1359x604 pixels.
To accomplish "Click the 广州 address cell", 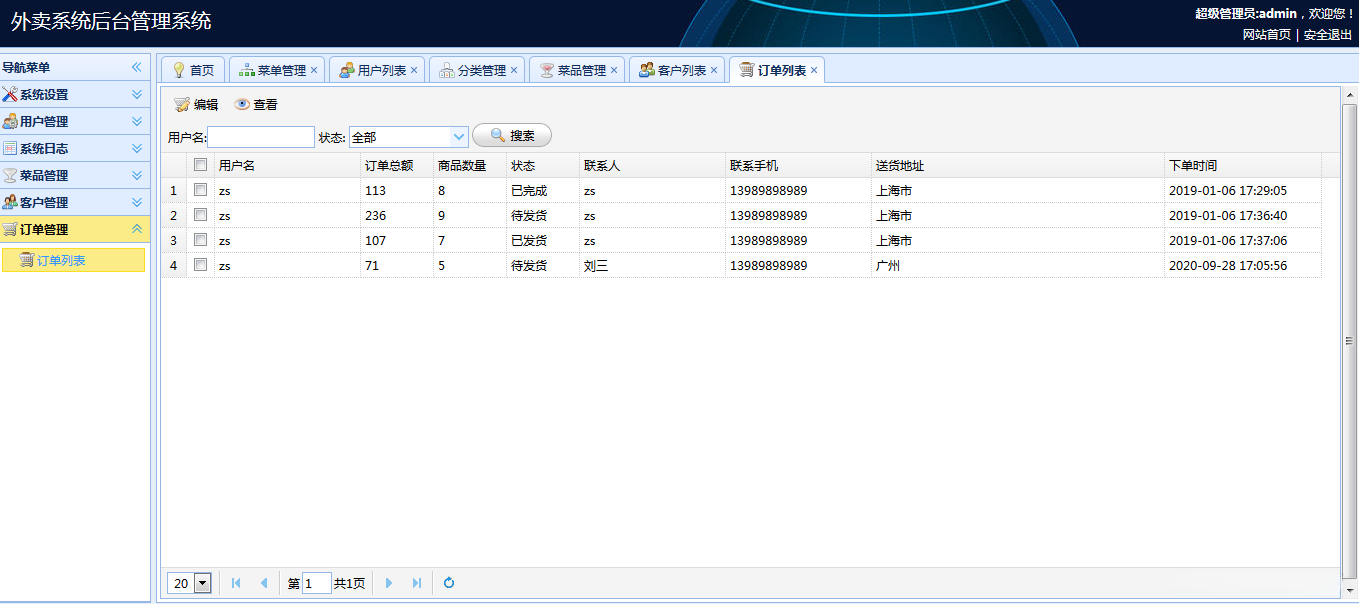I will (x=1018, y=265).
